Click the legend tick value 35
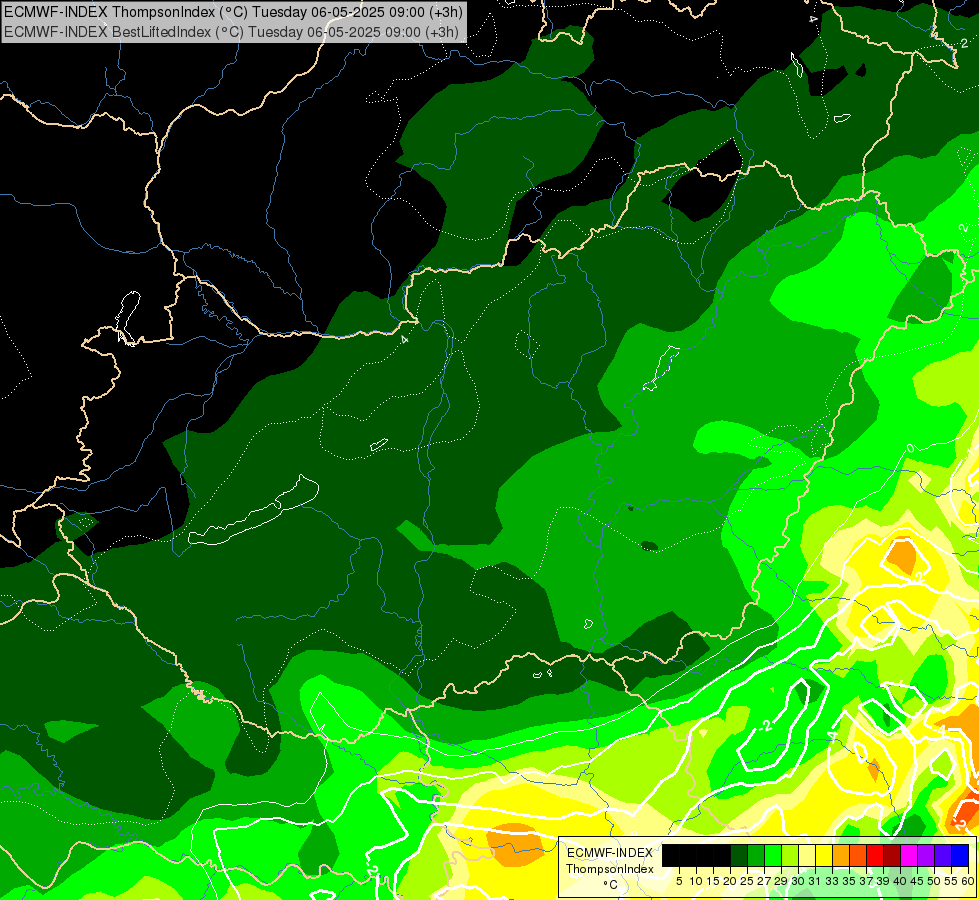The height and width of the screenshot is (900, 979). pyautogui.click(x=850, y=881)
